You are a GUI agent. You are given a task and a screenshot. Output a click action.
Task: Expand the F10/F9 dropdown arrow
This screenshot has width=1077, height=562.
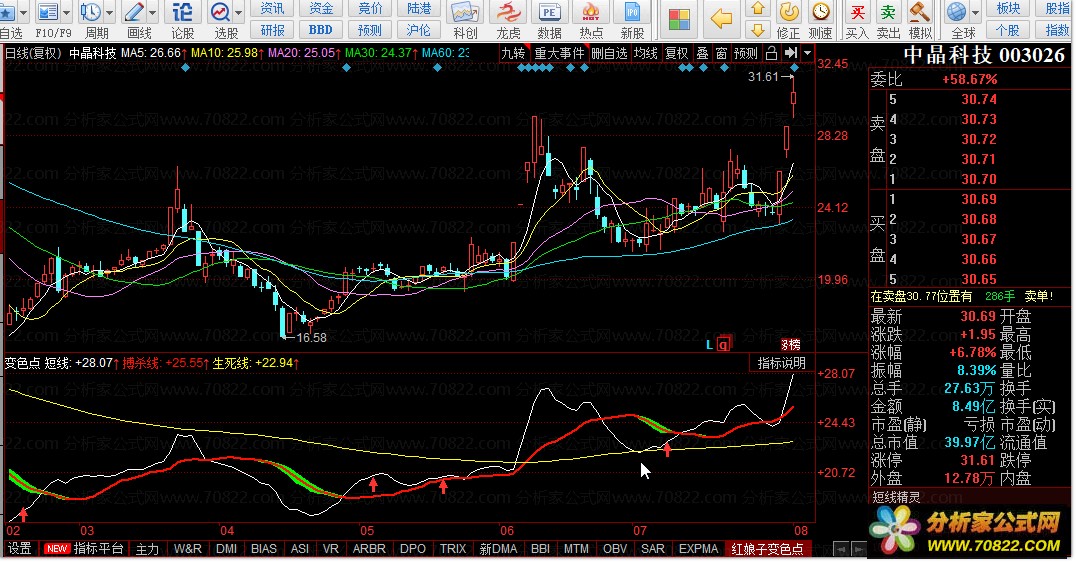(x=67, y=12)
